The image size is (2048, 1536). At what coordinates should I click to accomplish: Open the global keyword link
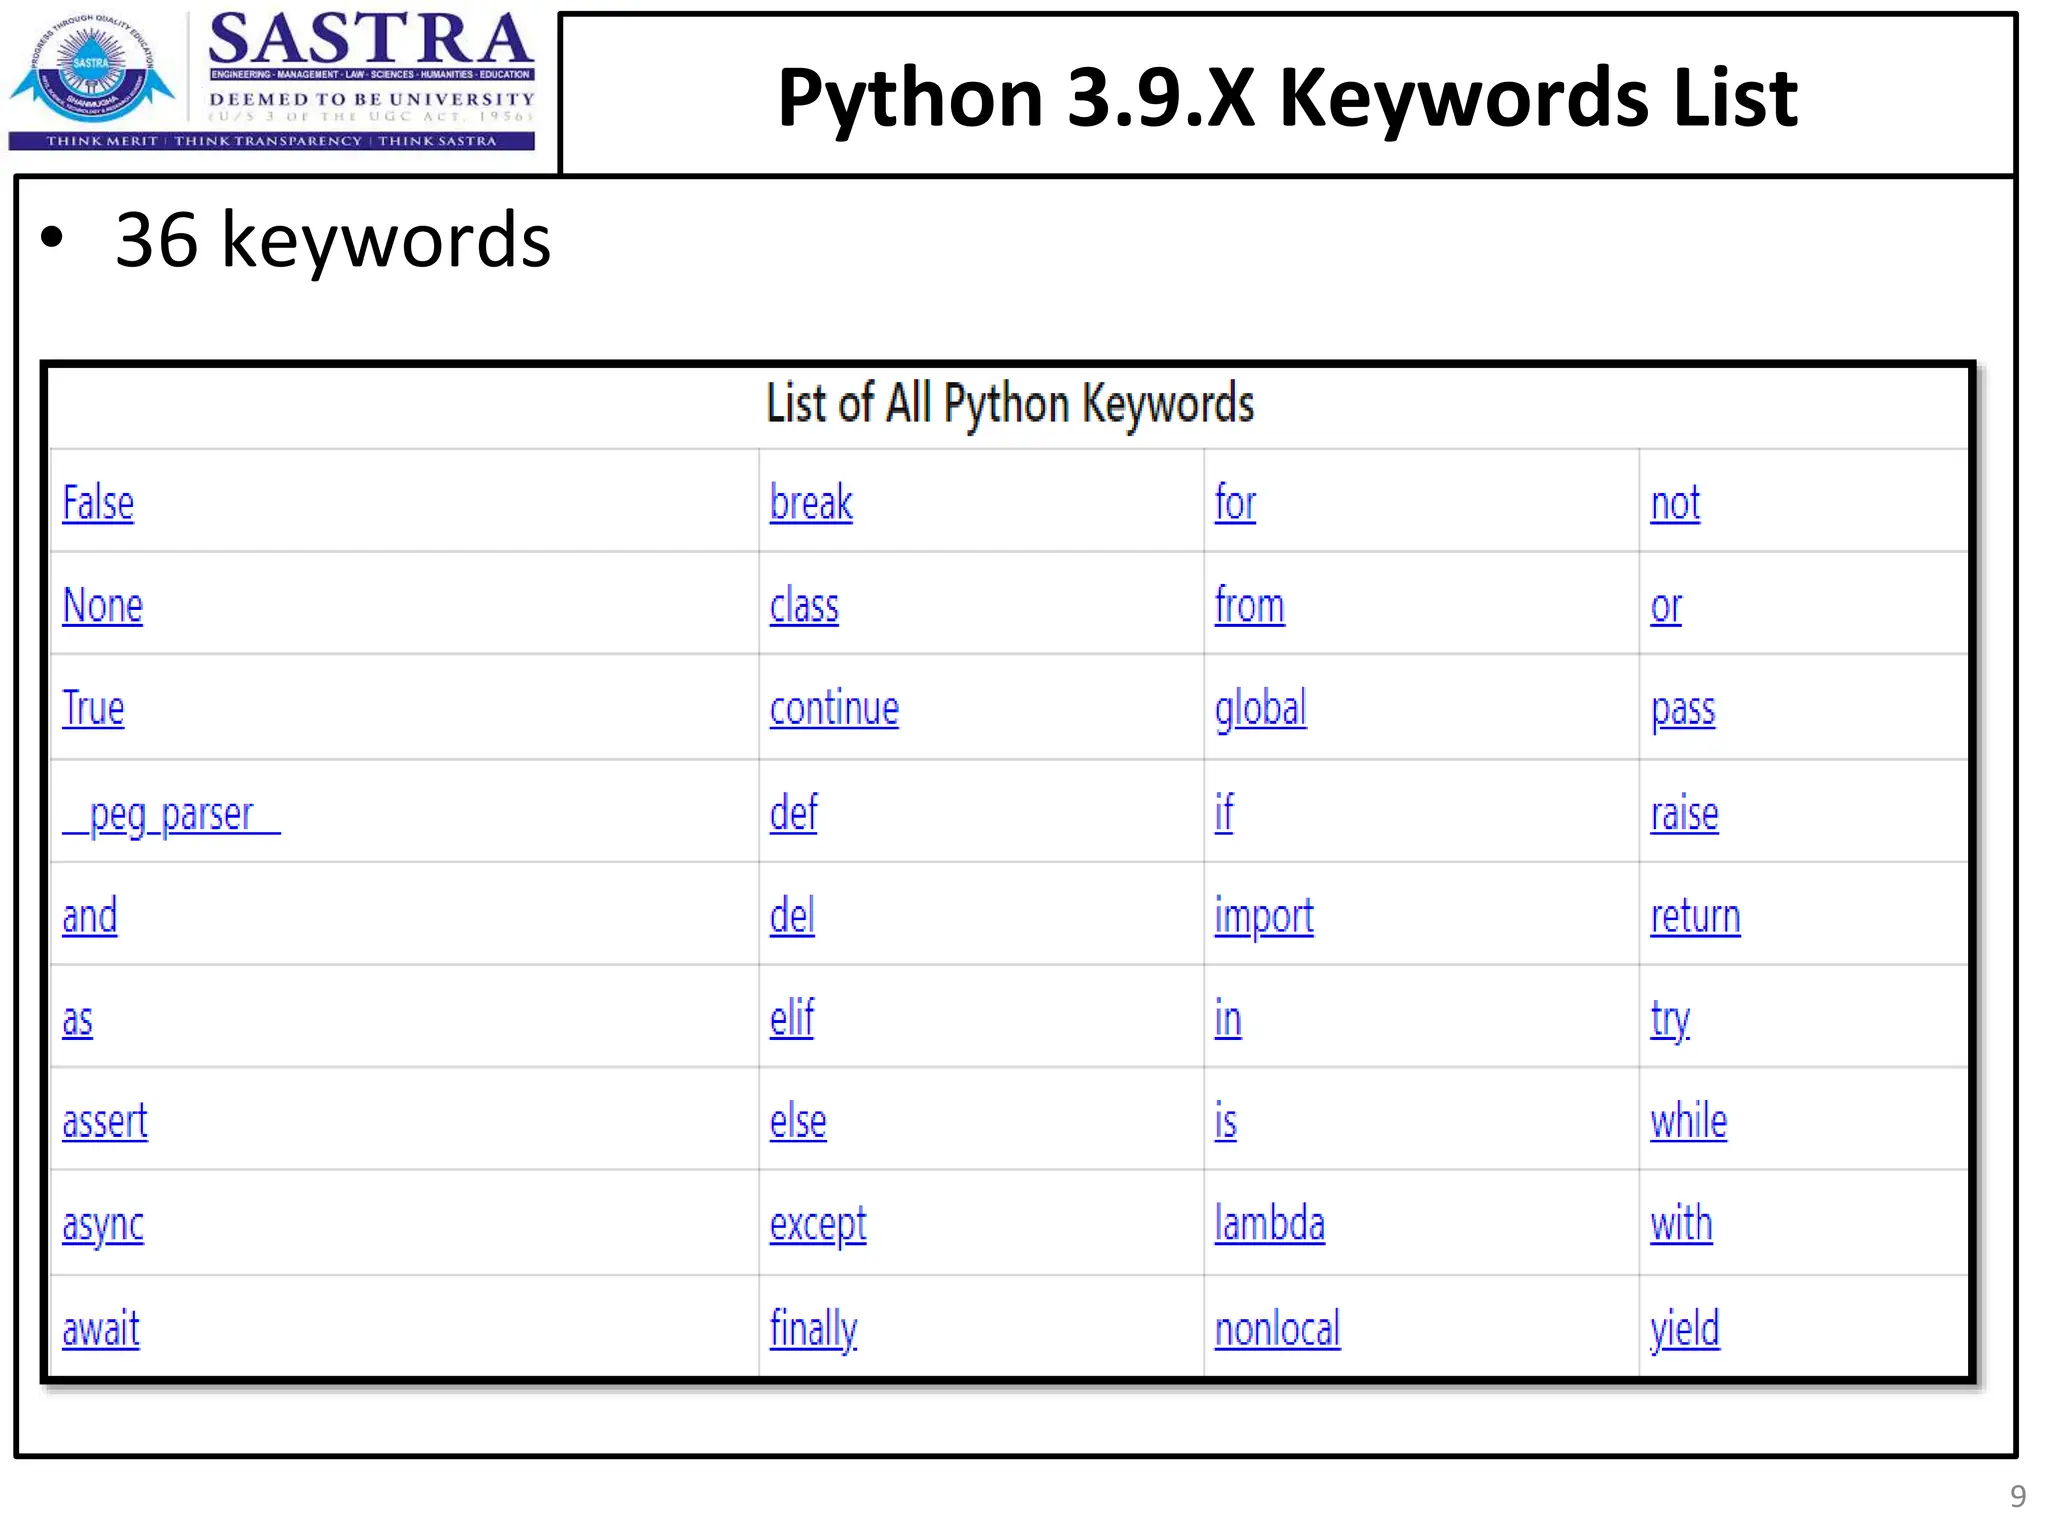pos(1260,709)
